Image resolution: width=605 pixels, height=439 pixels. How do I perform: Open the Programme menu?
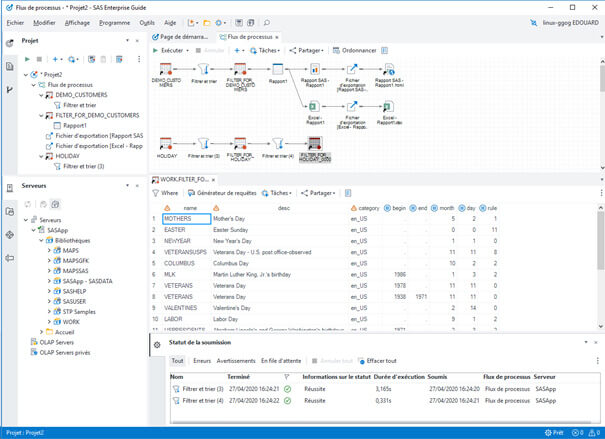point(115,23)
